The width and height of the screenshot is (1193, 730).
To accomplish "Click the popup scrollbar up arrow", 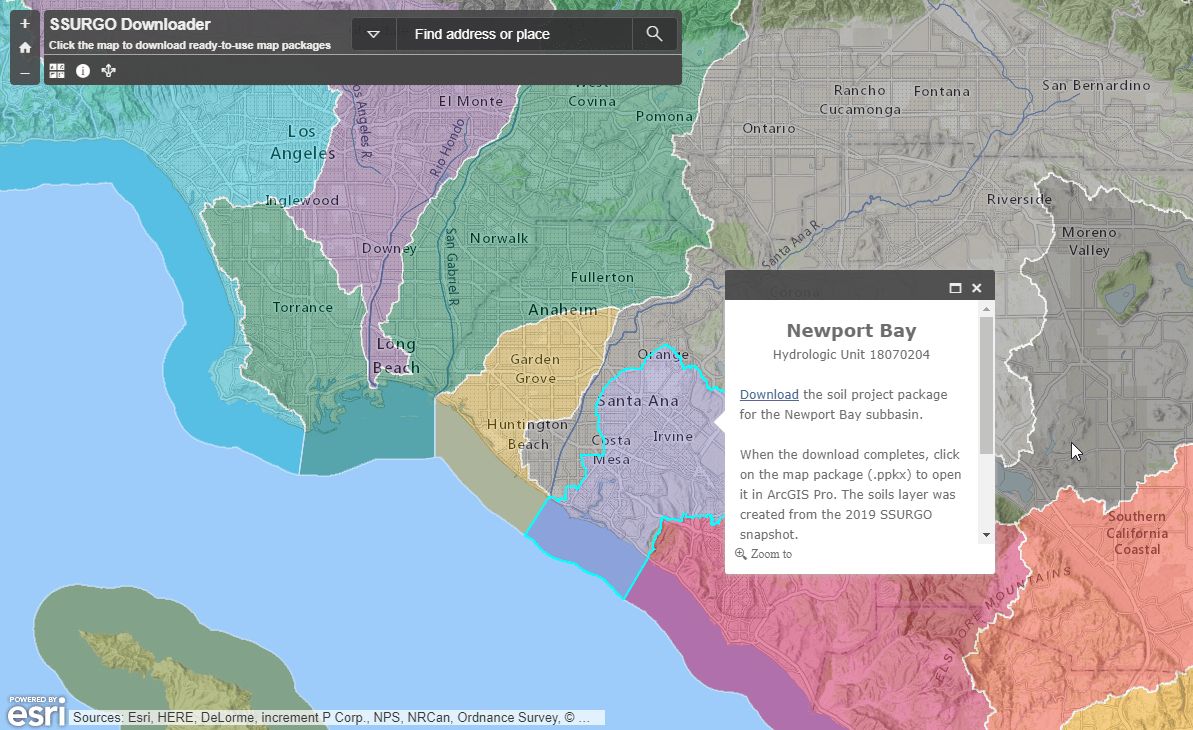I will pos(987,309).
